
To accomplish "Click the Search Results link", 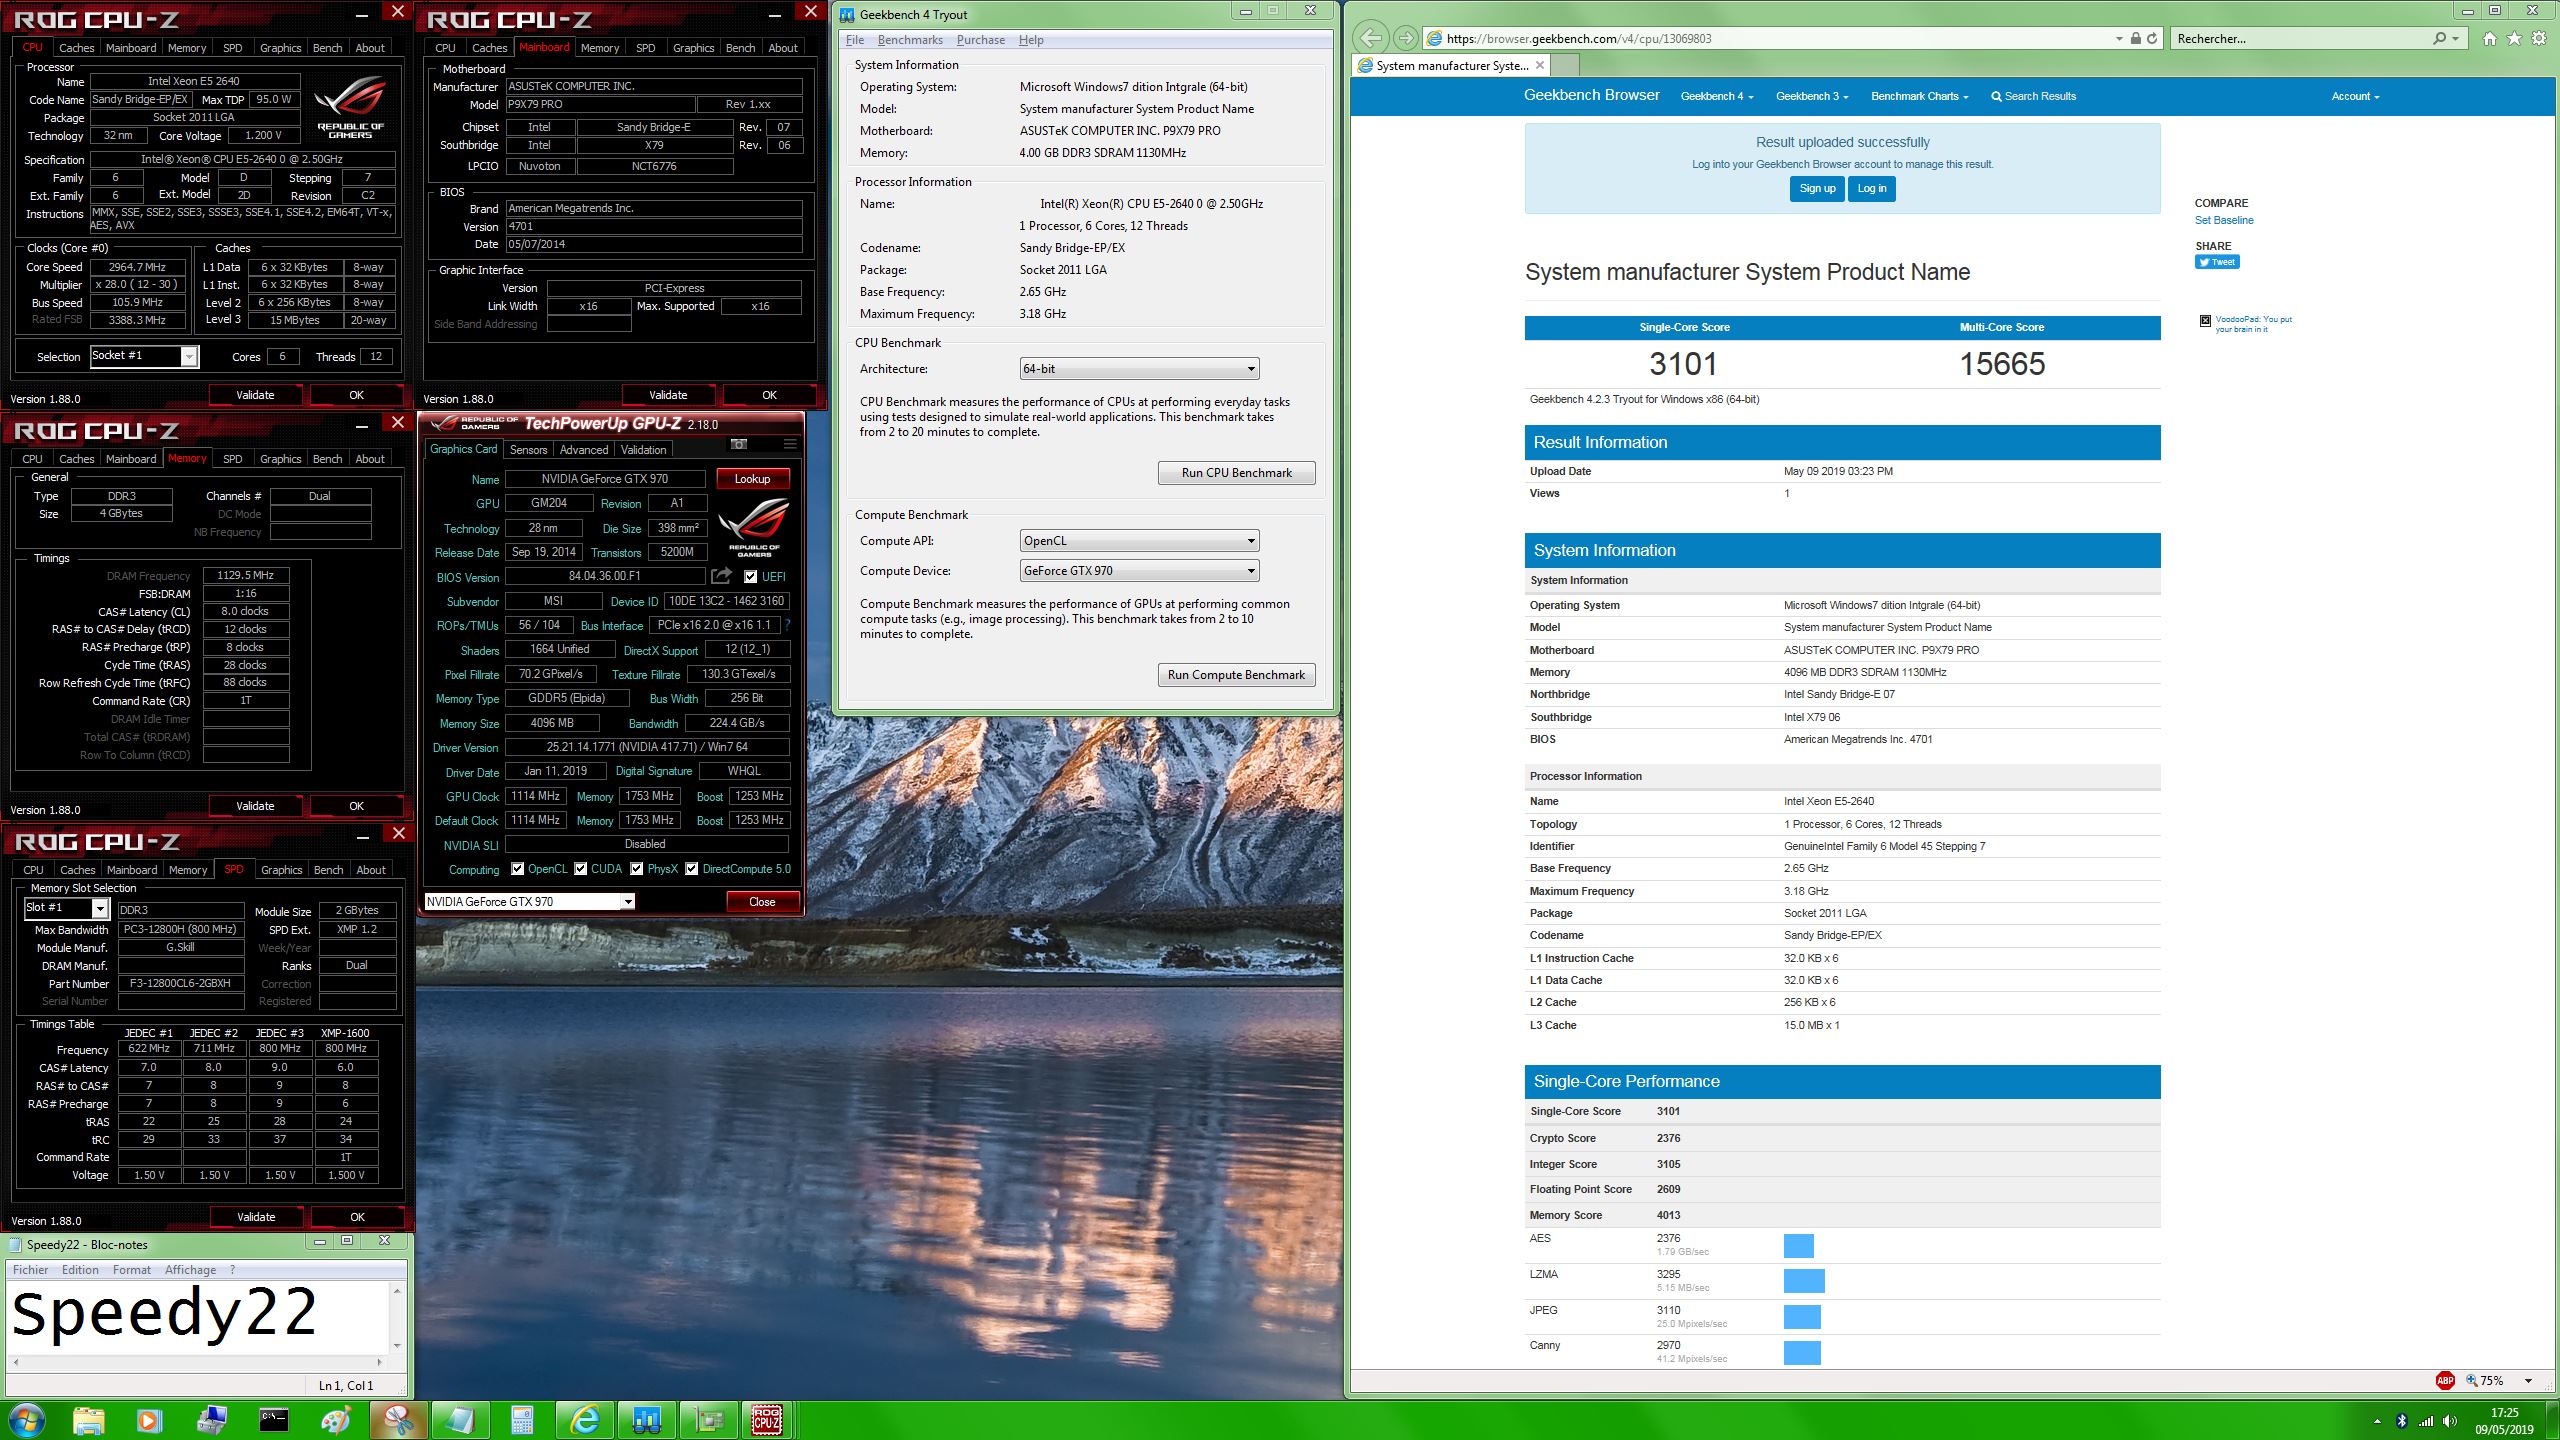I will 2033,96.
